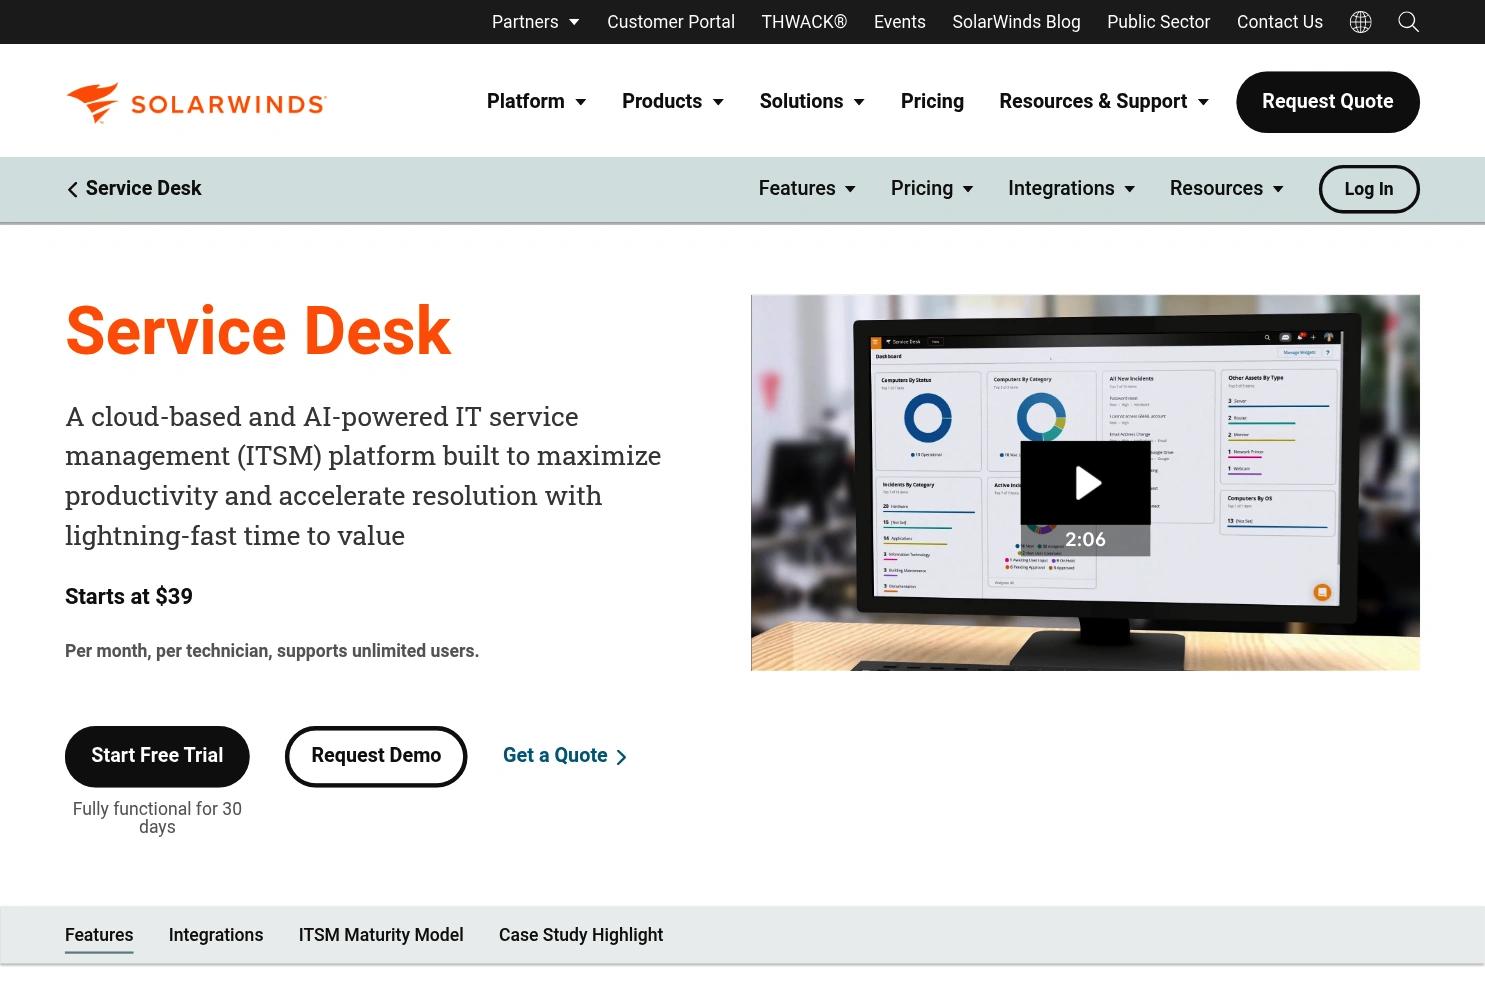1485x990 pixels.
Task: Select the Features tab in bottom bar
Action: [x=99, y=935]
